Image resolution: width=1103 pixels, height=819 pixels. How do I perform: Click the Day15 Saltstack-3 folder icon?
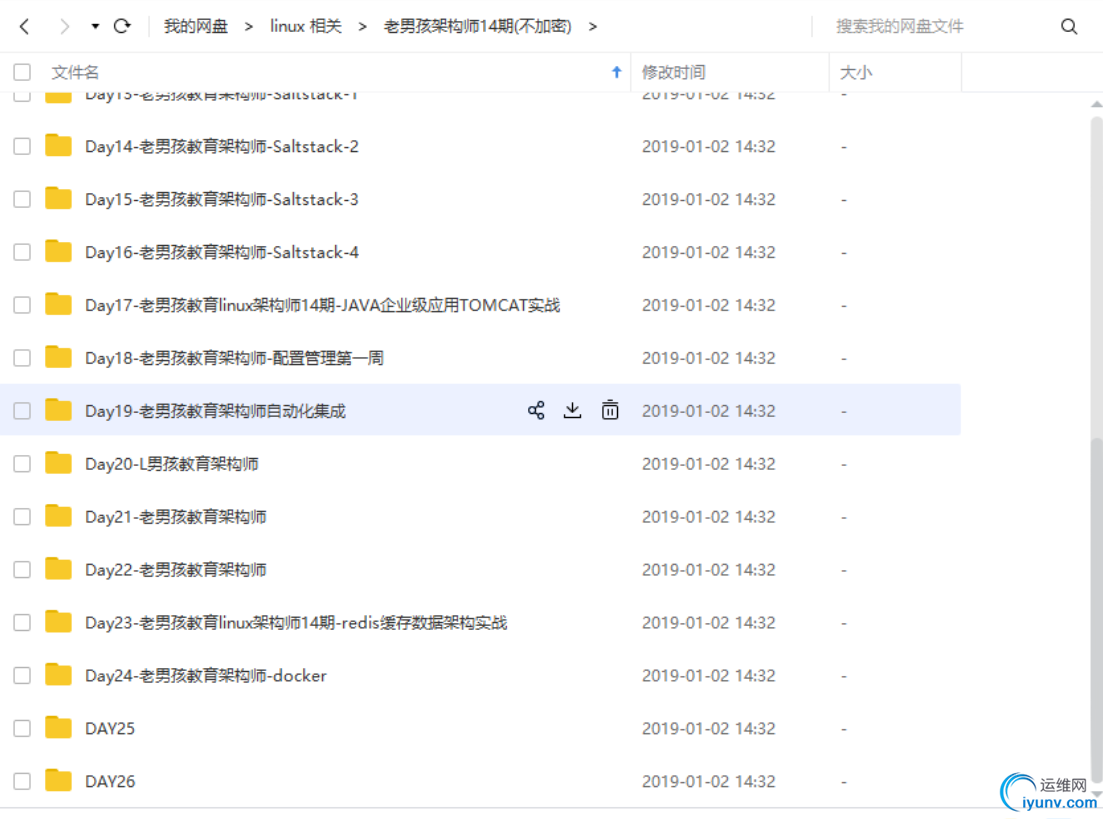[58, 198]
